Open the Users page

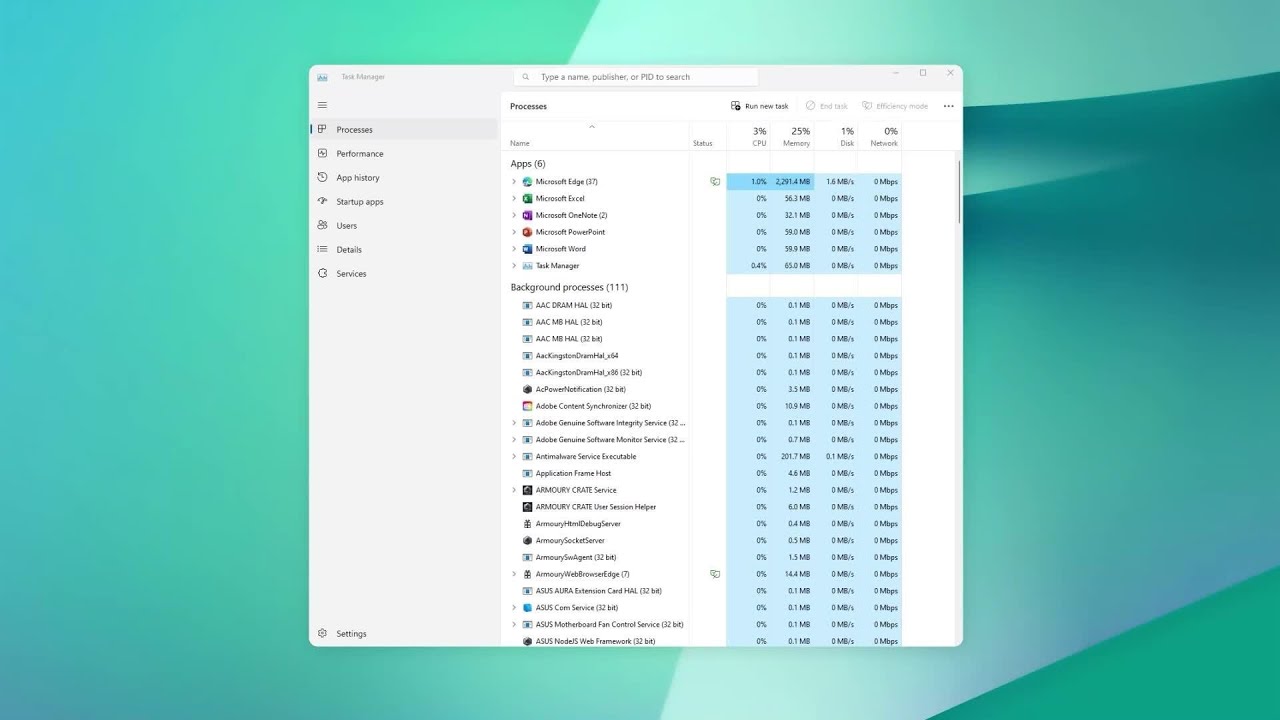point(403,226)
